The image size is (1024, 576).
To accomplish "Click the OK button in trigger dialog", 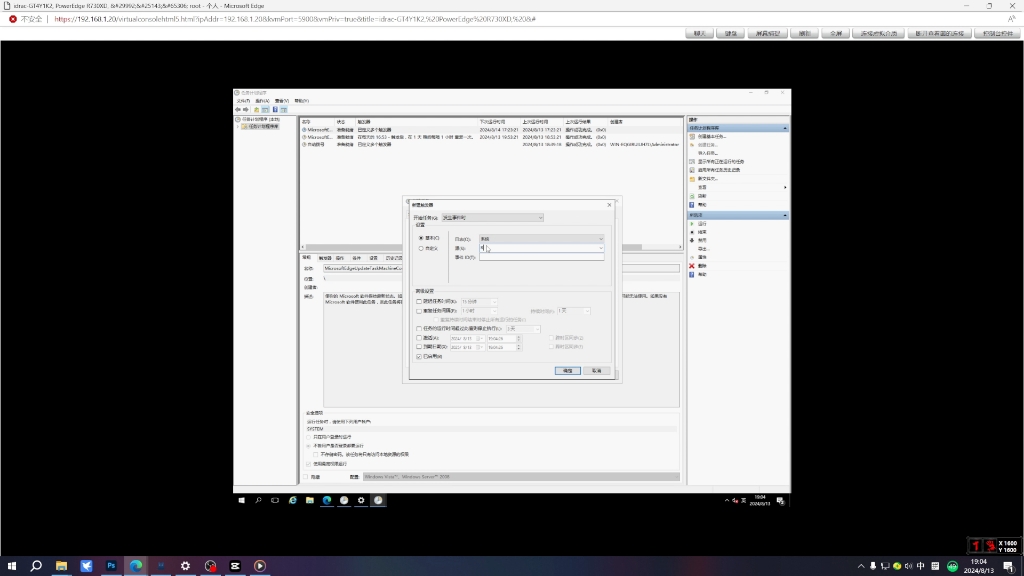I will pyautogui.click(x=568, y=371).
